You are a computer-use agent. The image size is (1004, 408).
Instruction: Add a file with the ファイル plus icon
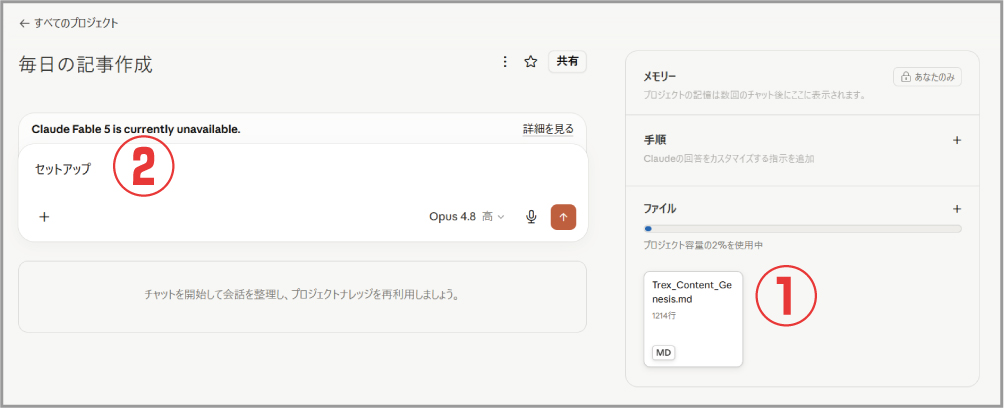click(x=957, y=208)
